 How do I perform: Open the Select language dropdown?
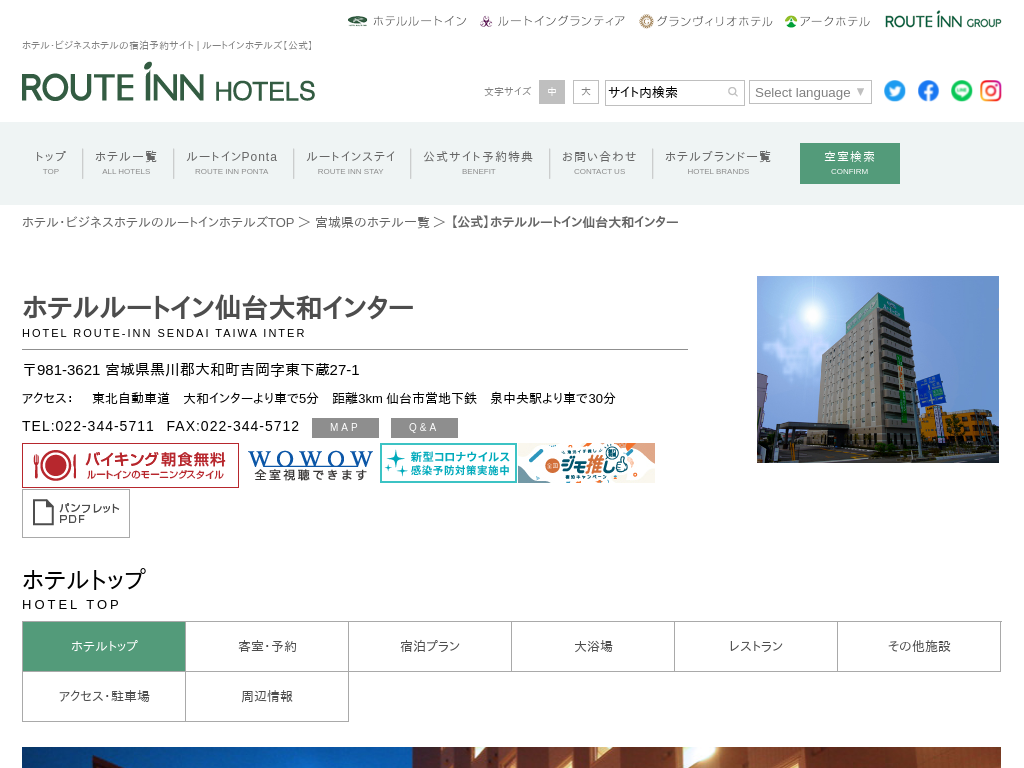(x=810, y=92)
